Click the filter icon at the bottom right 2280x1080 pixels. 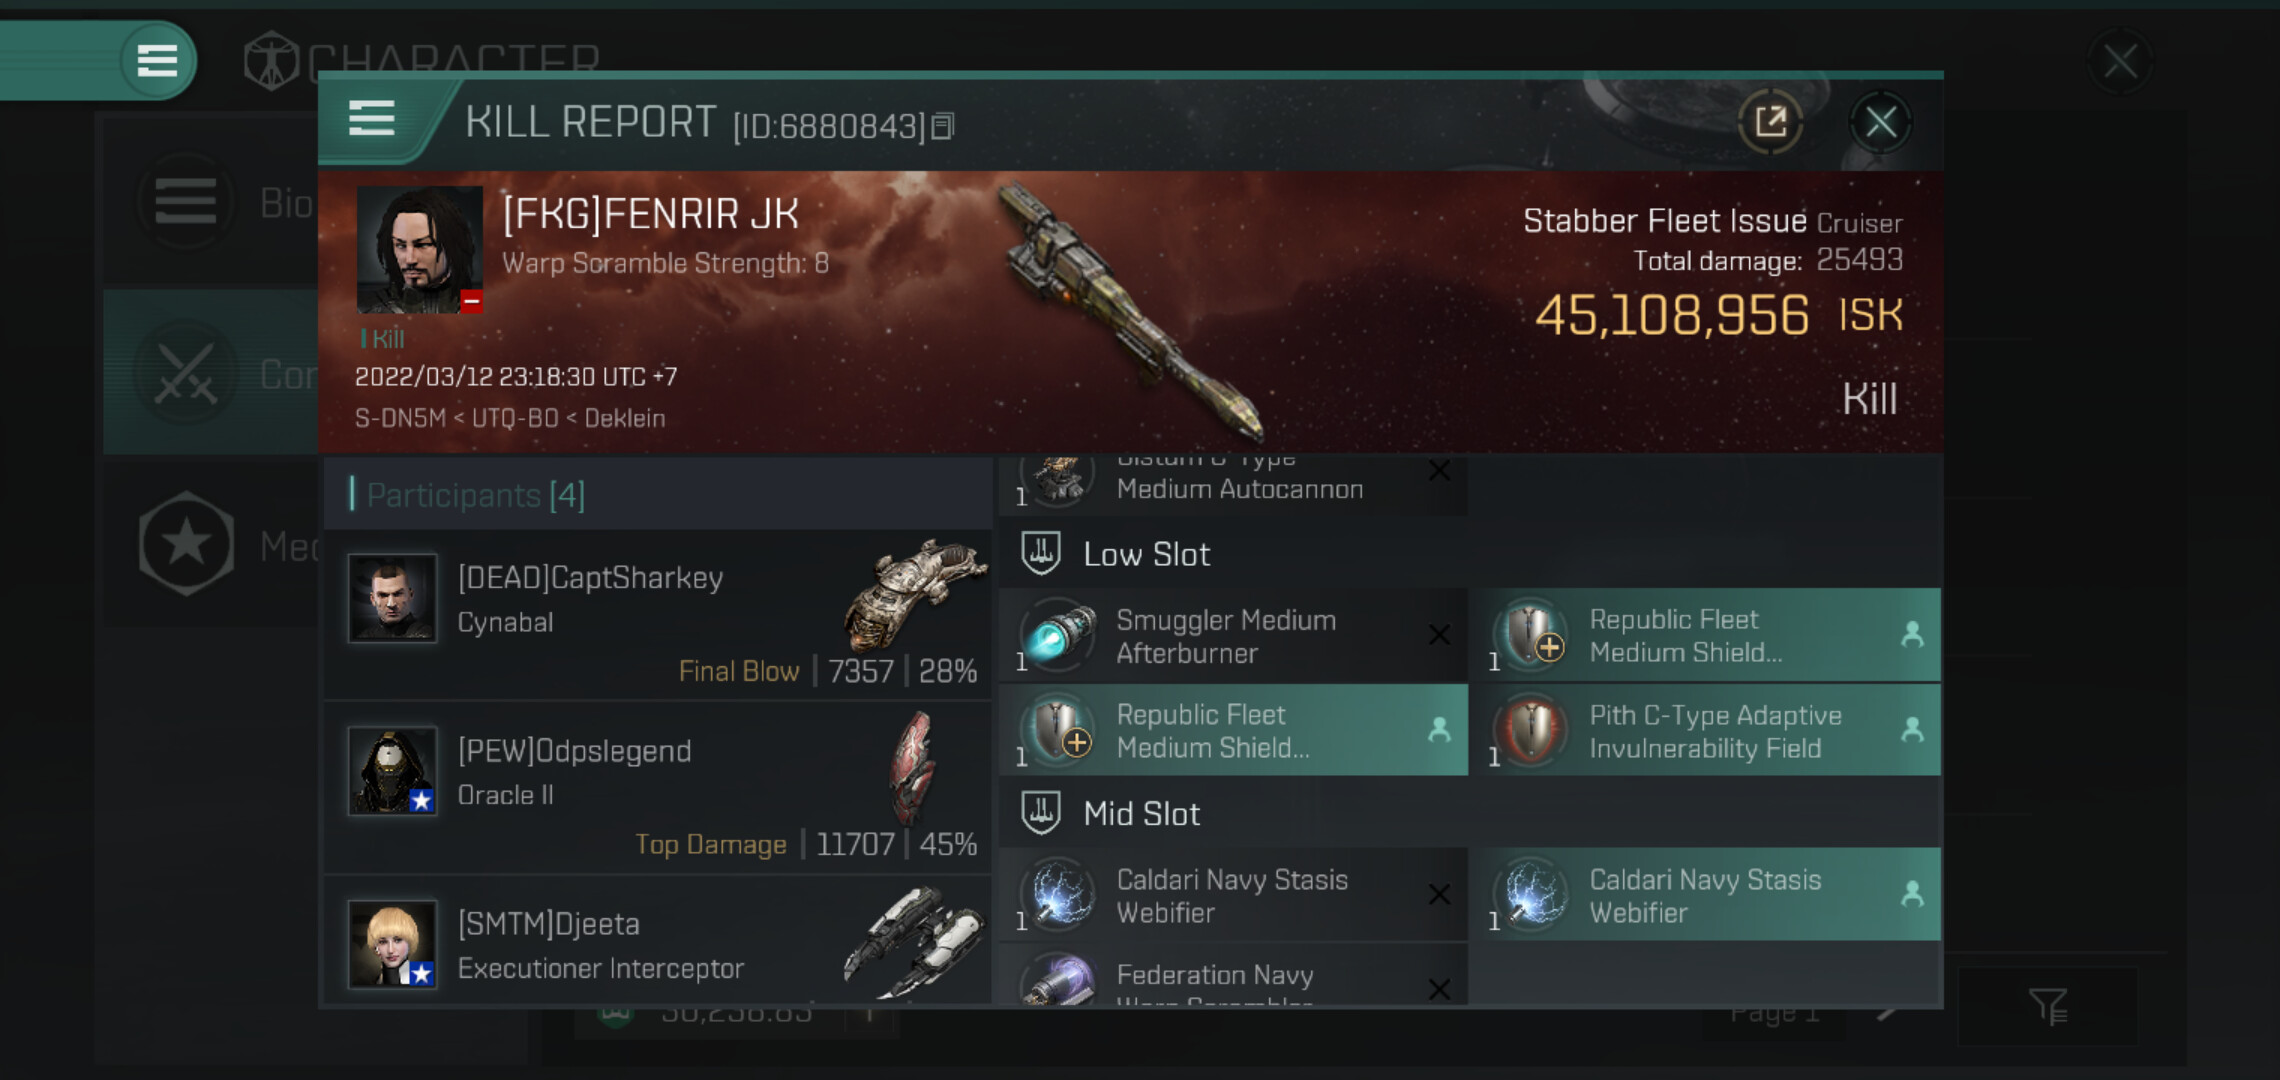point(2047,1006)
